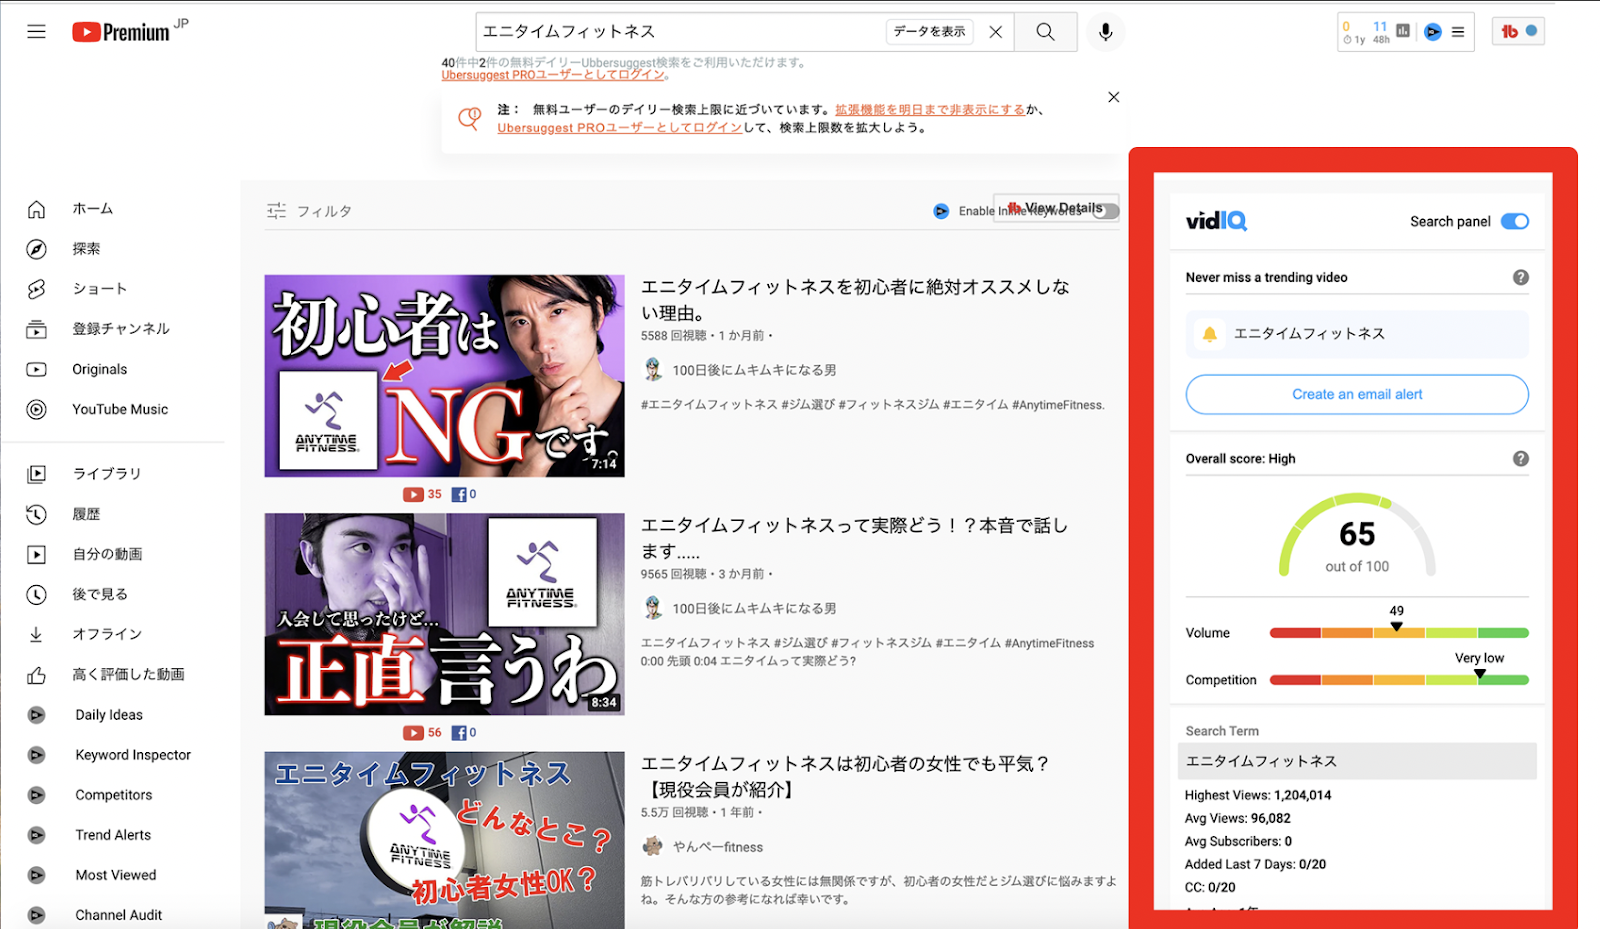Activate voice search microphone icon
1600x929 pixels.
pos(1105,32)
